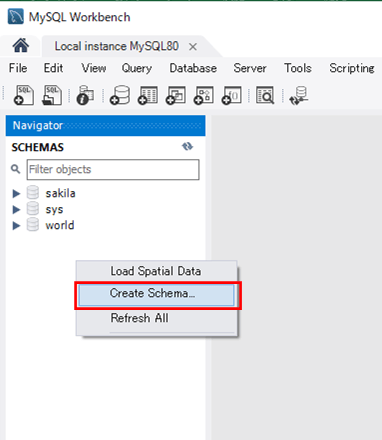Viewport: 382px width, 440px height.
Task: Open the Scripting menu
Action: point(352,68)
